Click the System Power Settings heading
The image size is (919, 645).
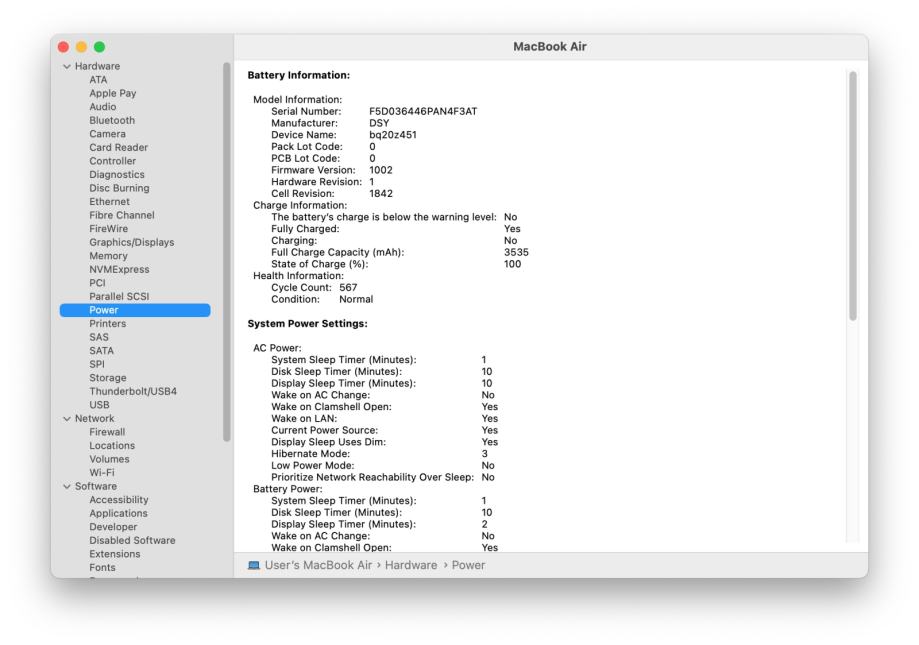click(307, 323)
